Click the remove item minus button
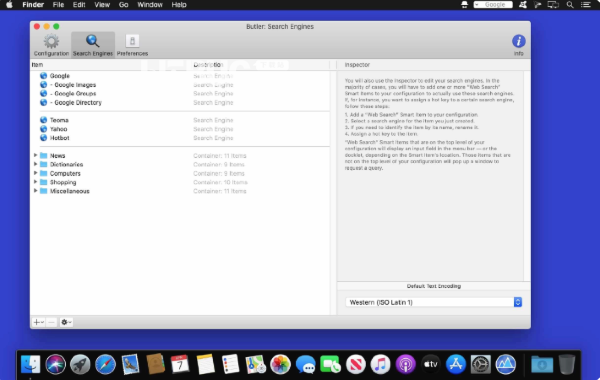The width and height of the screenshot is (600, 380). (51, 322)
